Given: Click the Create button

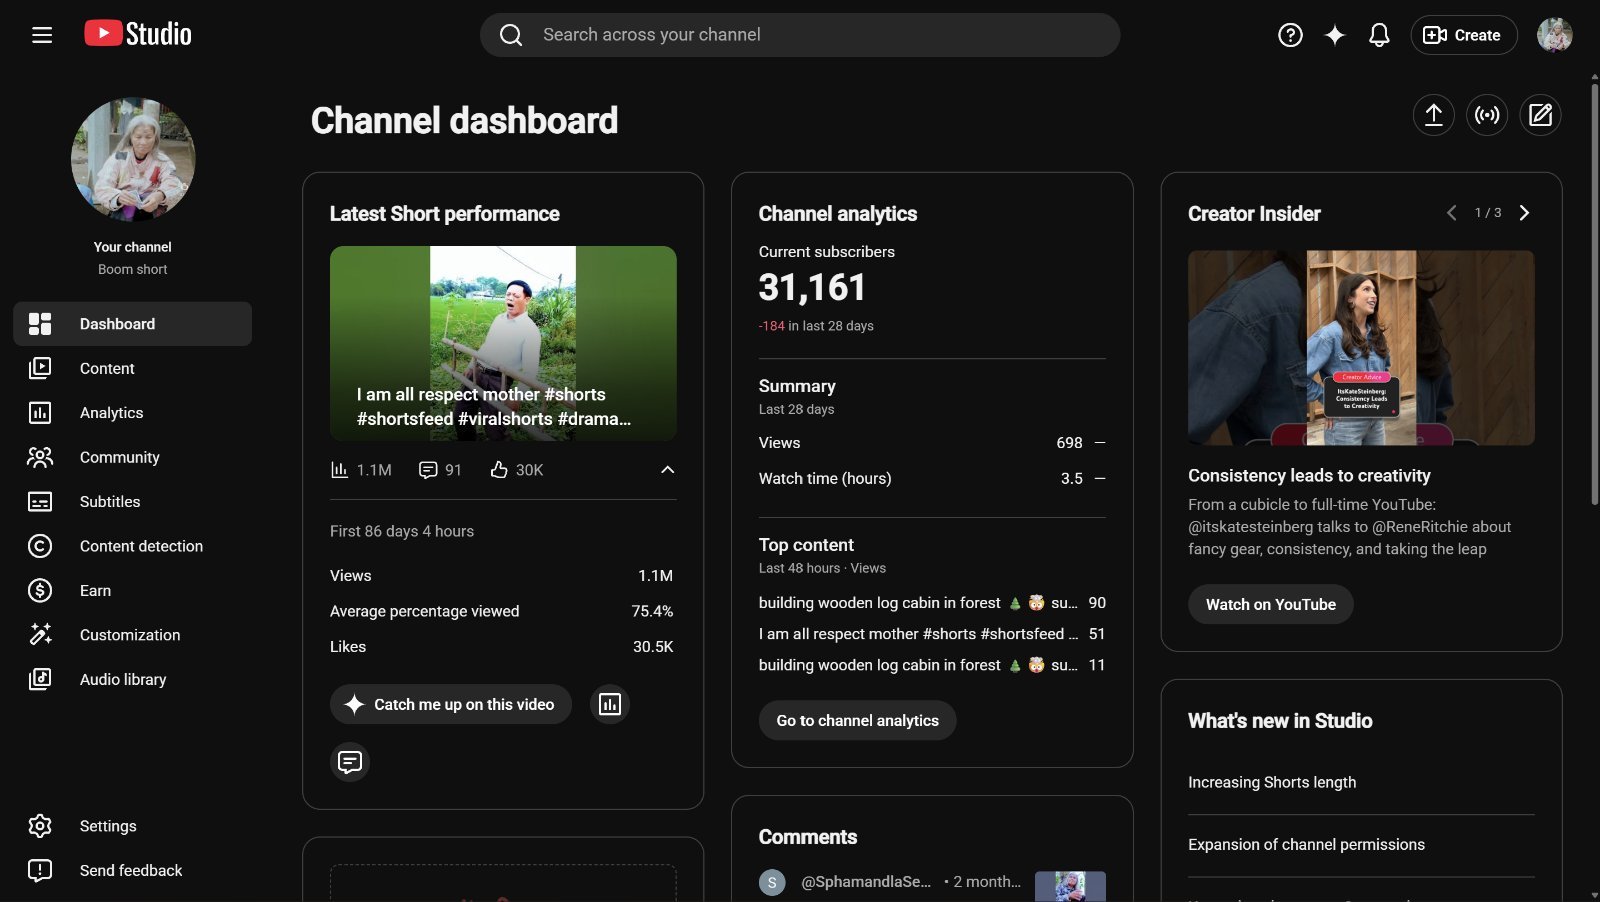Looking at the screenshot, I should click(x=1463, y=35).
